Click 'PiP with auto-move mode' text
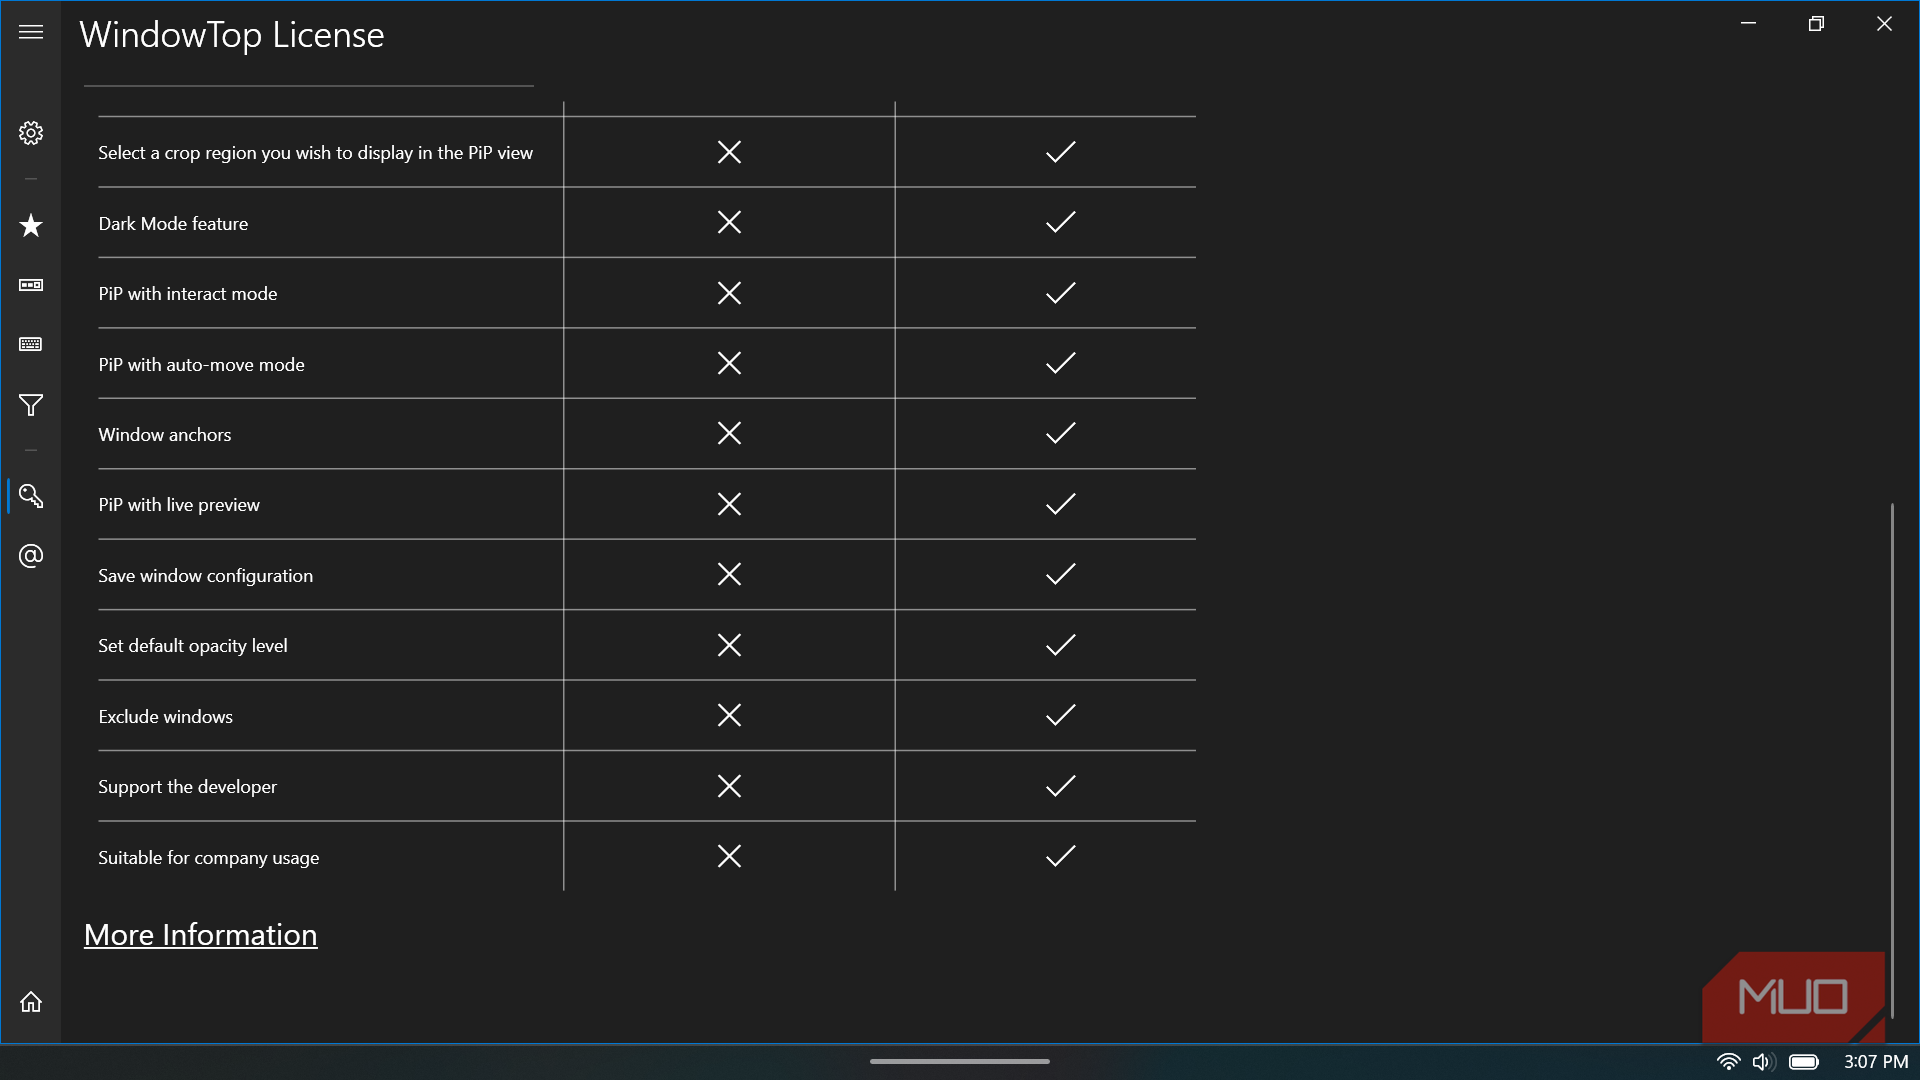 point(201,365)
